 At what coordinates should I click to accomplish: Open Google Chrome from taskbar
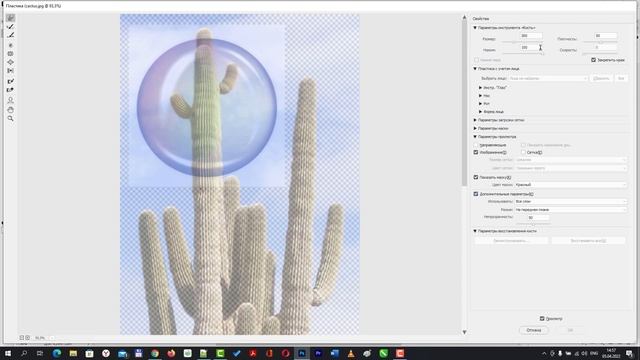tap(155, 353)
